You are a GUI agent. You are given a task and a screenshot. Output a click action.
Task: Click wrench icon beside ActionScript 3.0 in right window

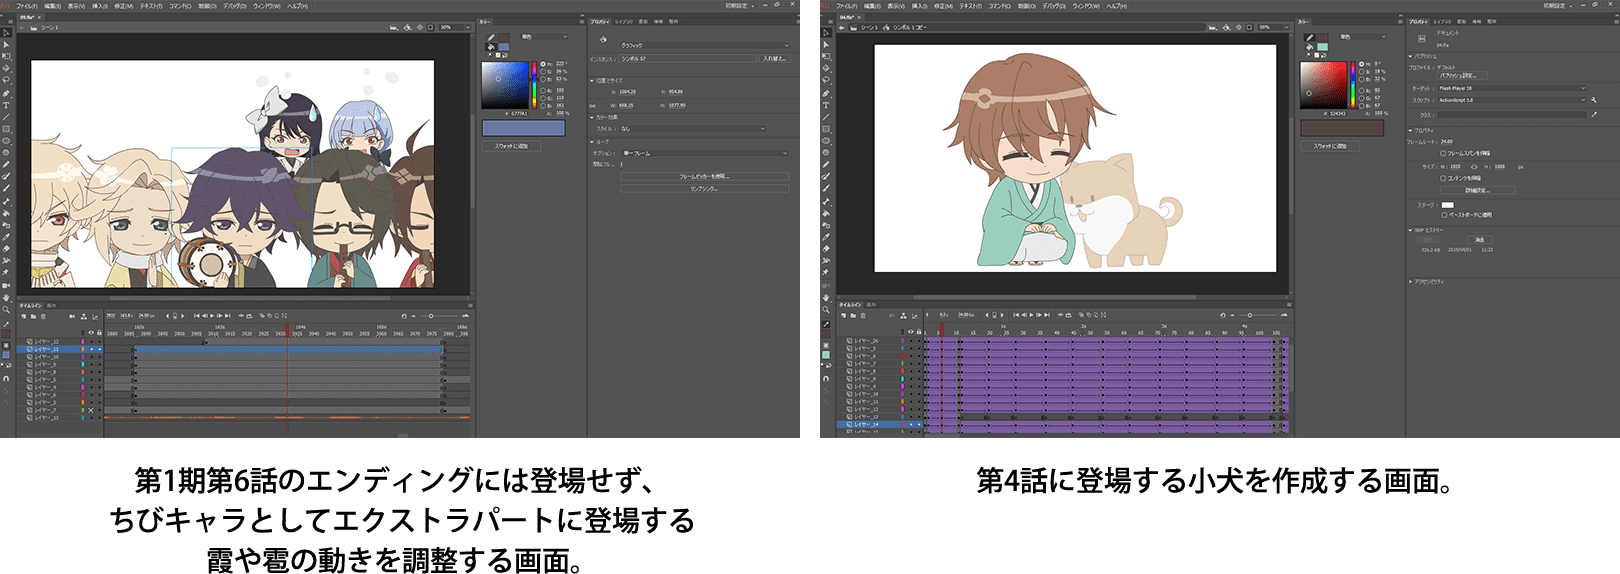coord(1594,100)
